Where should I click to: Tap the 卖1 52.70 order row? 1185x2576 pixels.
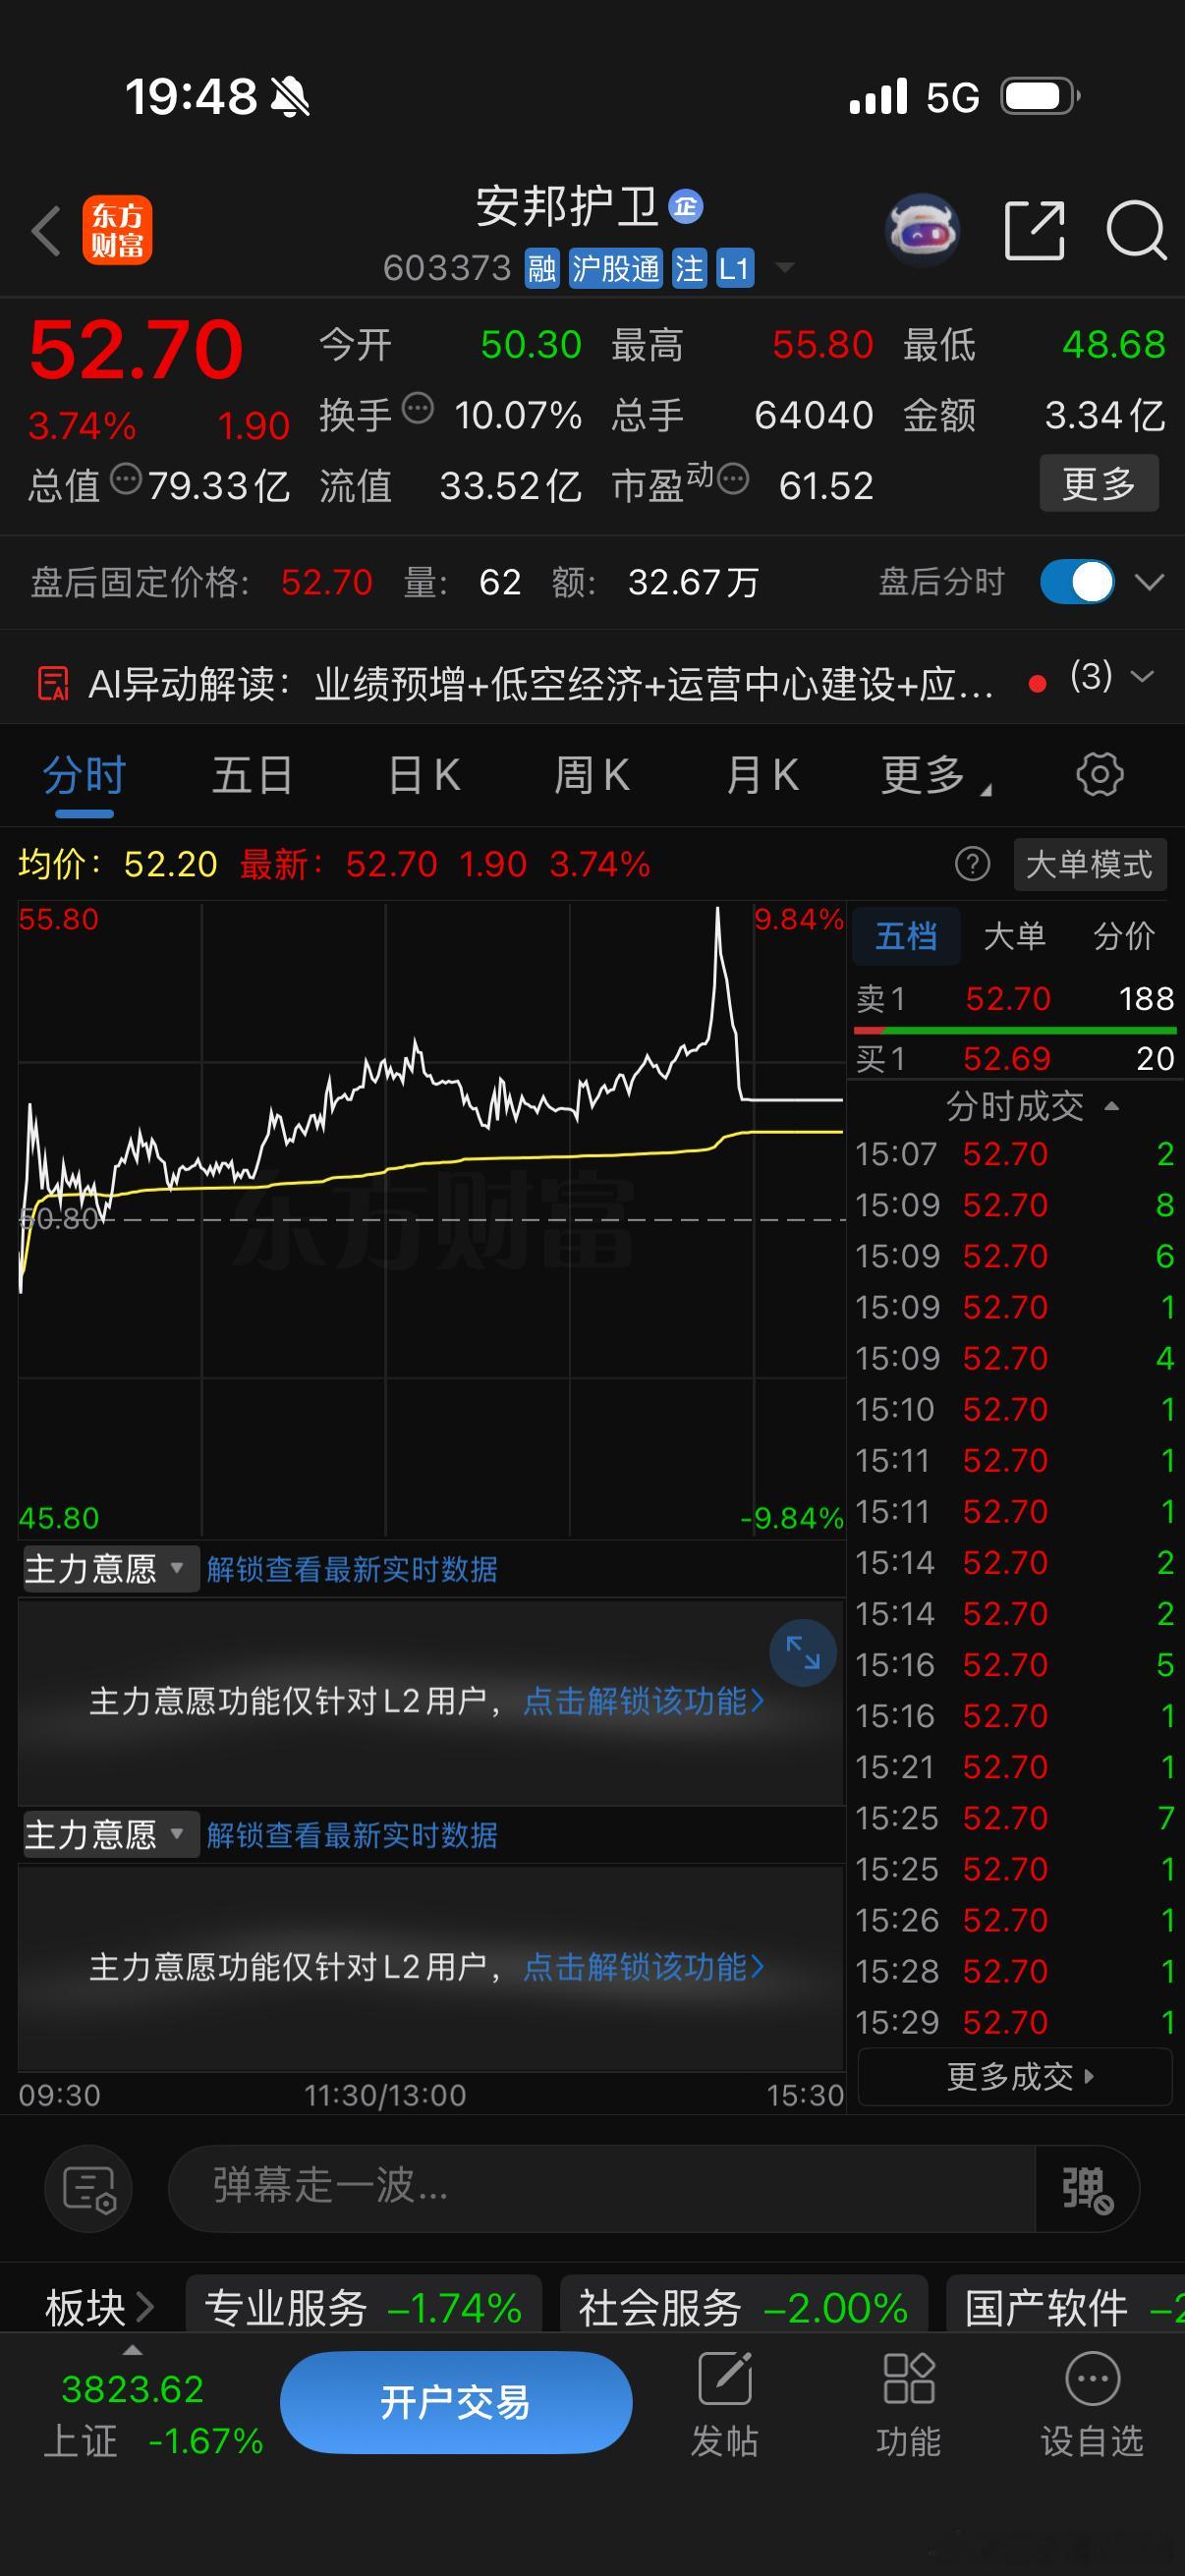(x=1015, y=998)
